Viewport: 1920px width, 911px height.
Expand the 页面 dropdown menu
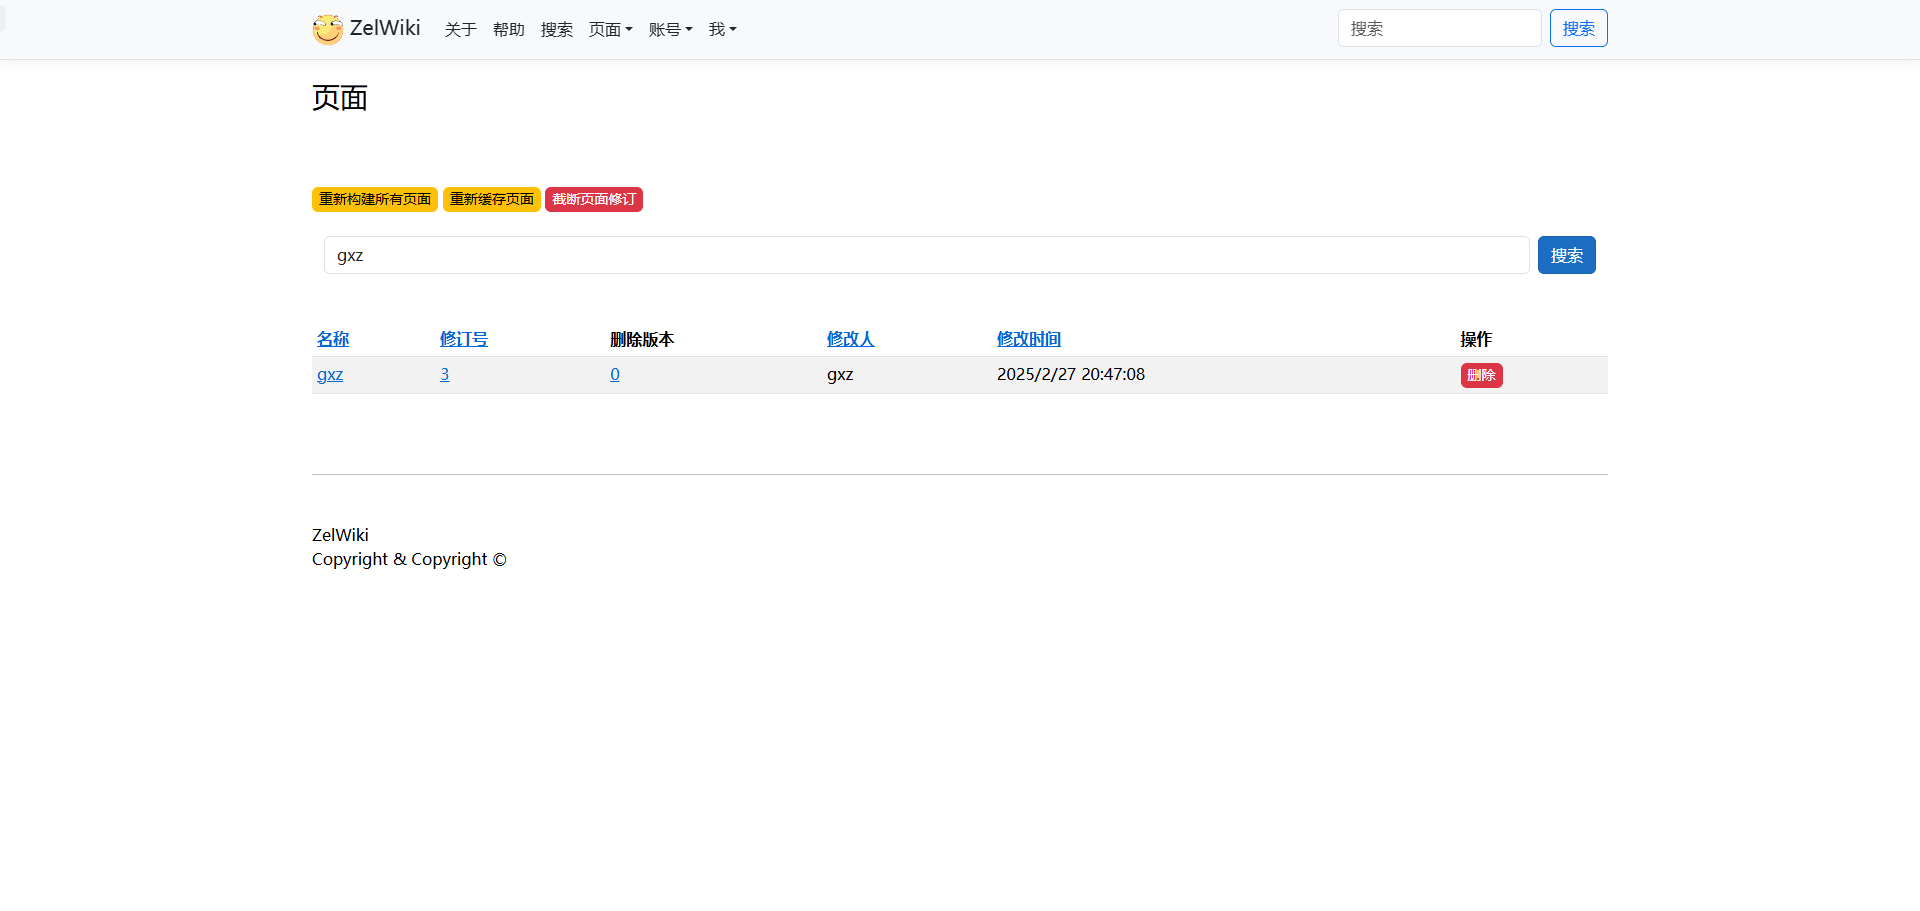click(x=610, y=30)
